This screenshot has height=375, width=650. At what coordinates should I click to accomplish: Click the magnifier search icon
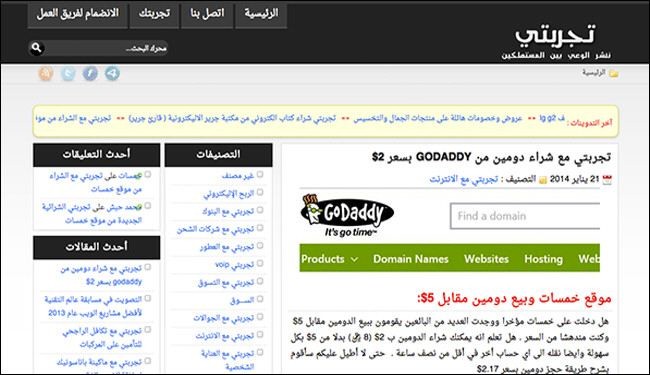click(x=36, y=48)
